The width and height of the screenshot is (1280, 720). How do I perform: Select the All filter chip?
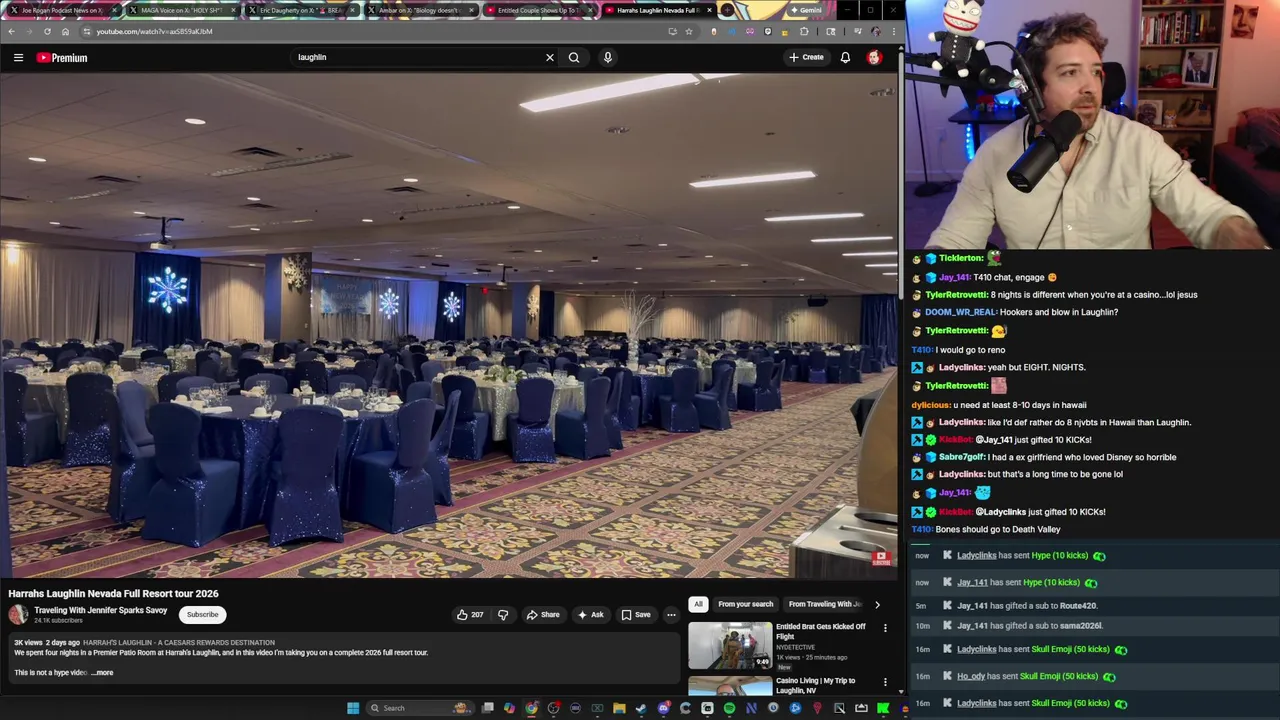click(x=698, y=604)
